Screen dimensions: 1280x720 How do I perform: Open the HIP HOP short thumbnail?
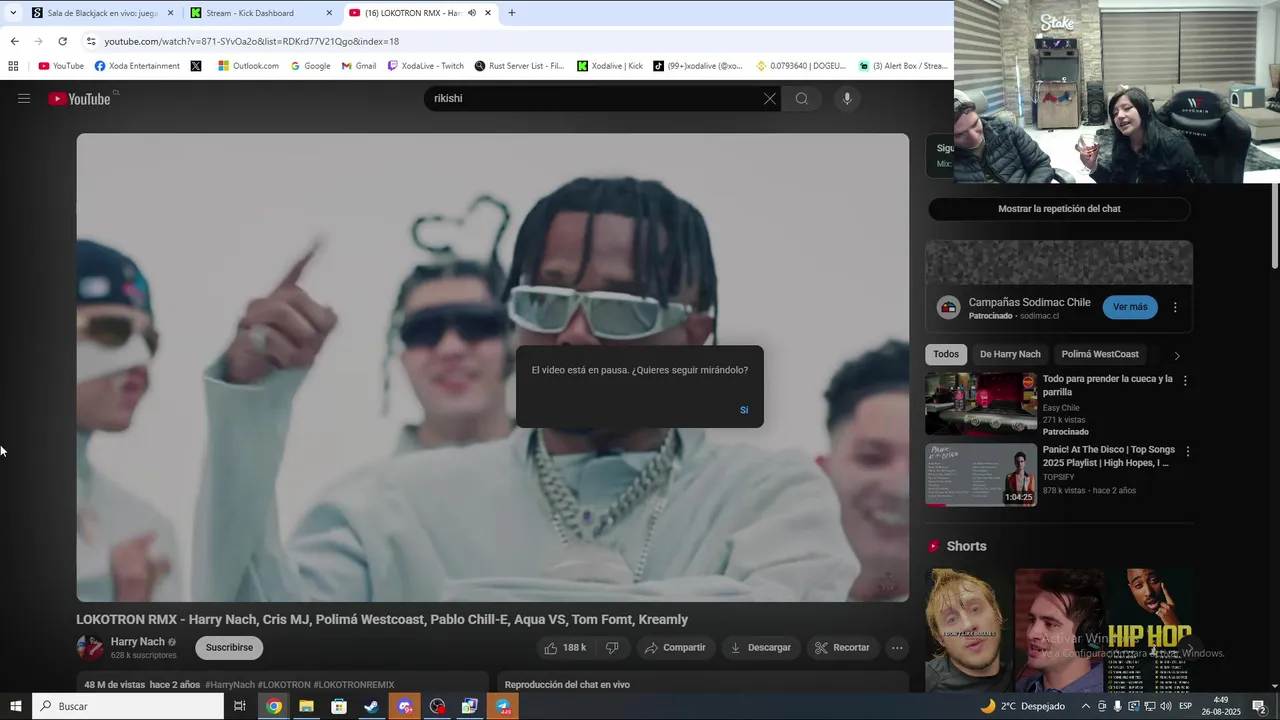point(1149,630)
